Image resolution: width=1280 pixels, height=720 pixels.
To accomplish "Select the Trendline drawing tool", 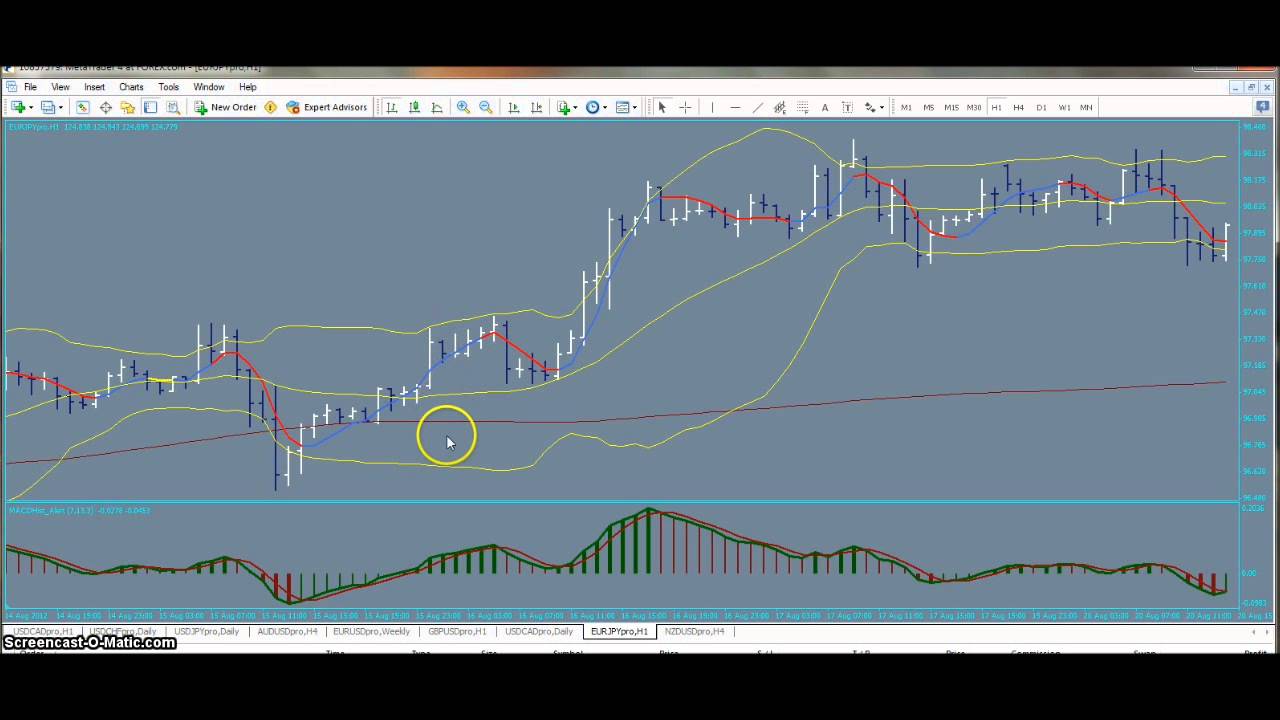I will tap(757, 107).
